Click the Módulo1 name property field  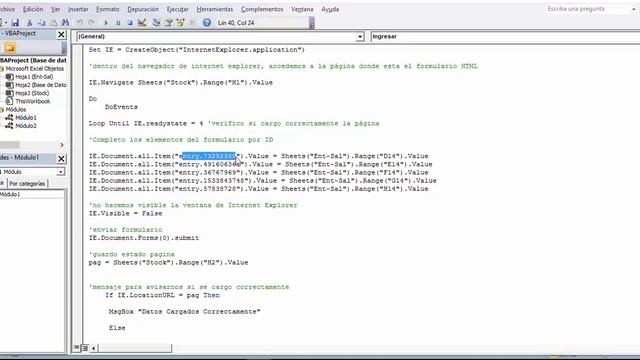pyautogui.click(x=32, y=194)
